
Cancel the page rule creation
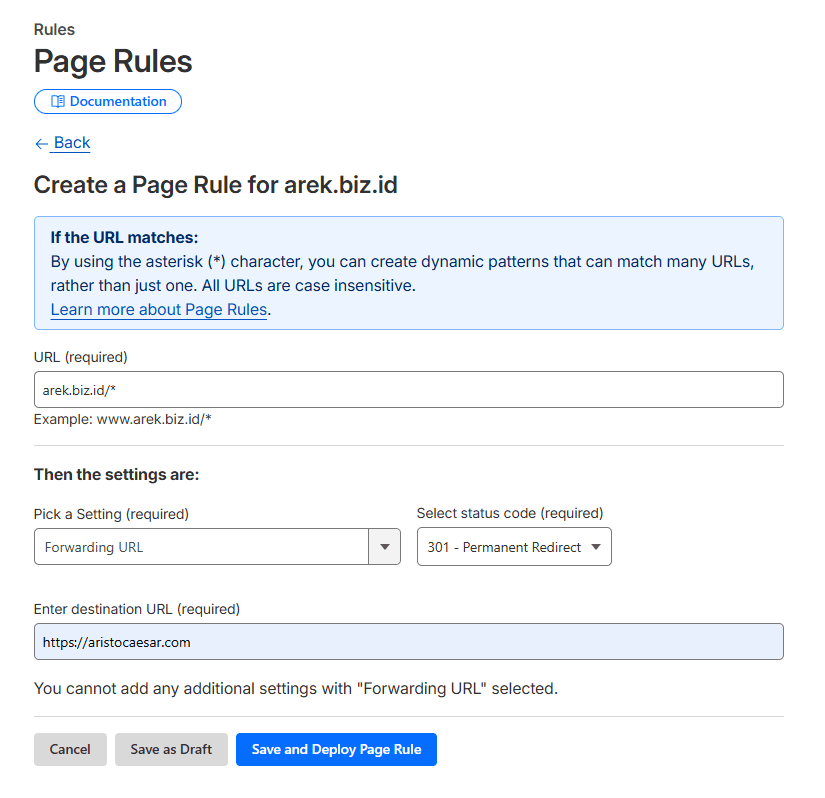click(x=70, y=749)
